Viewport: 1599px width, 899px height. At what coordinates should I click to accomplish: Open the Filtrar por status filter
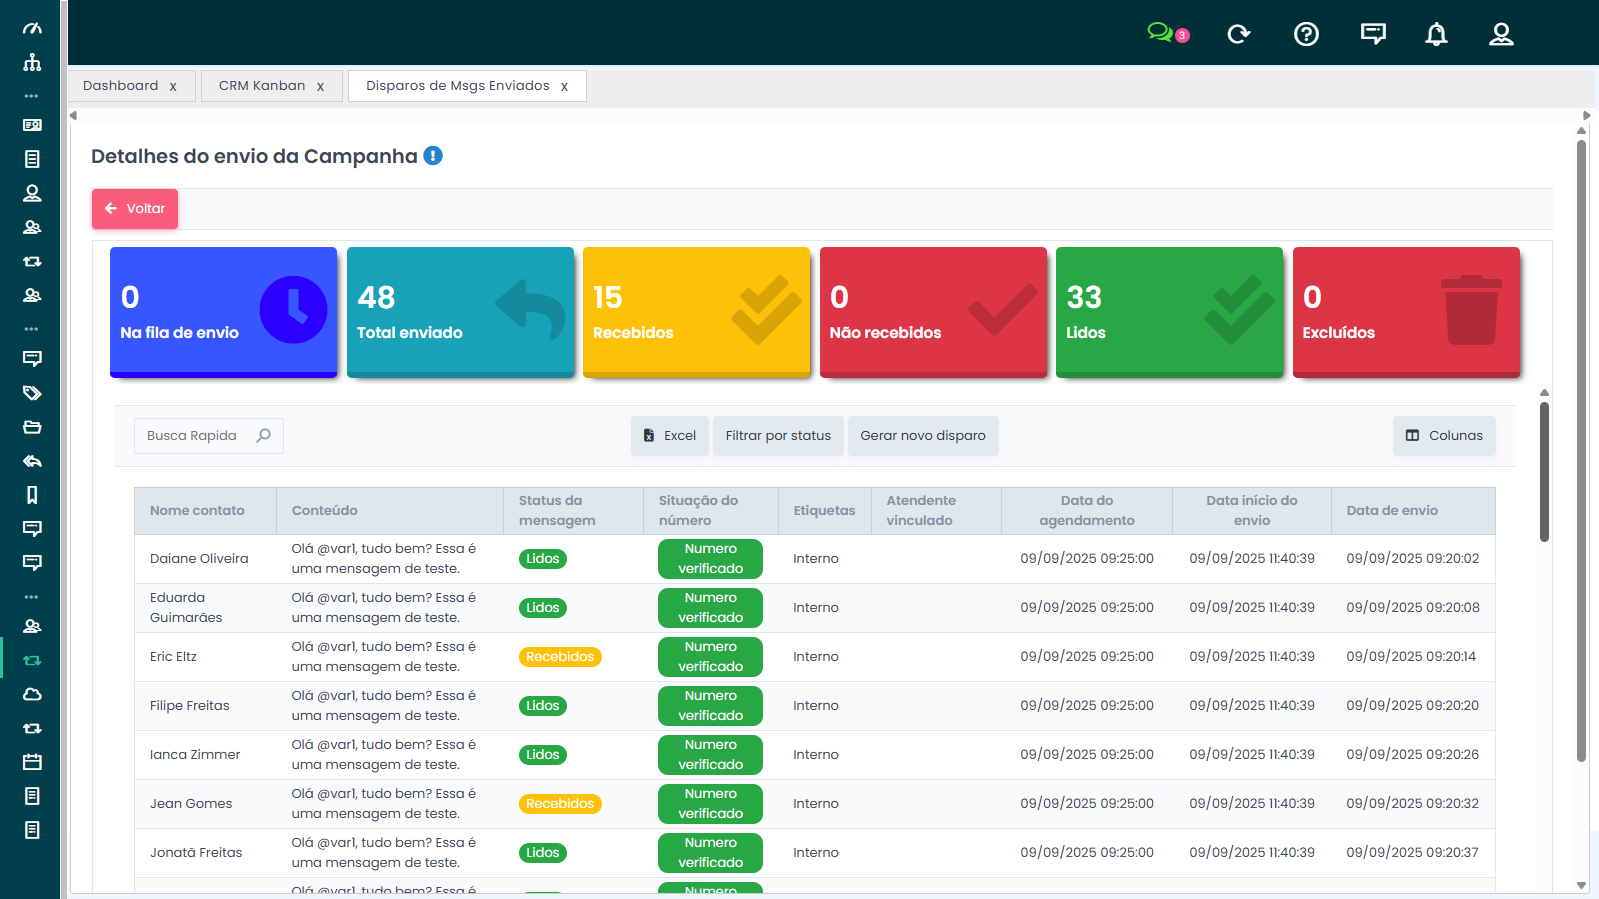click(778, 436)
